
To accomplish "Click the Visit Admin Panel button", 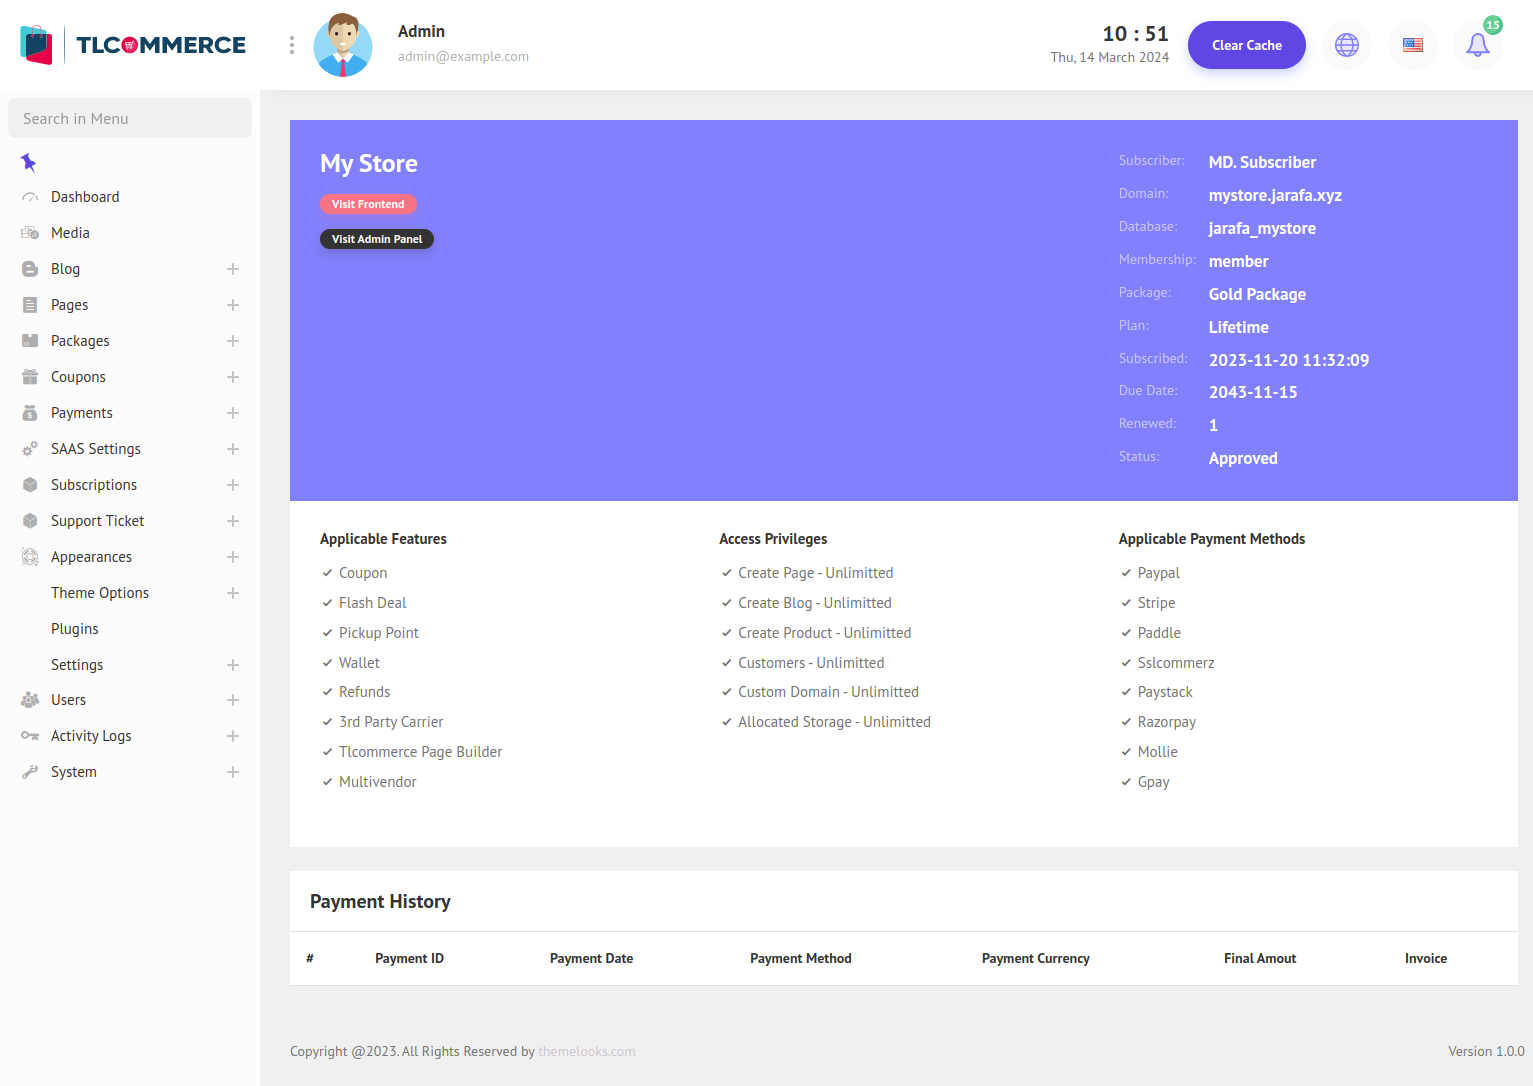I will point(377,239).
